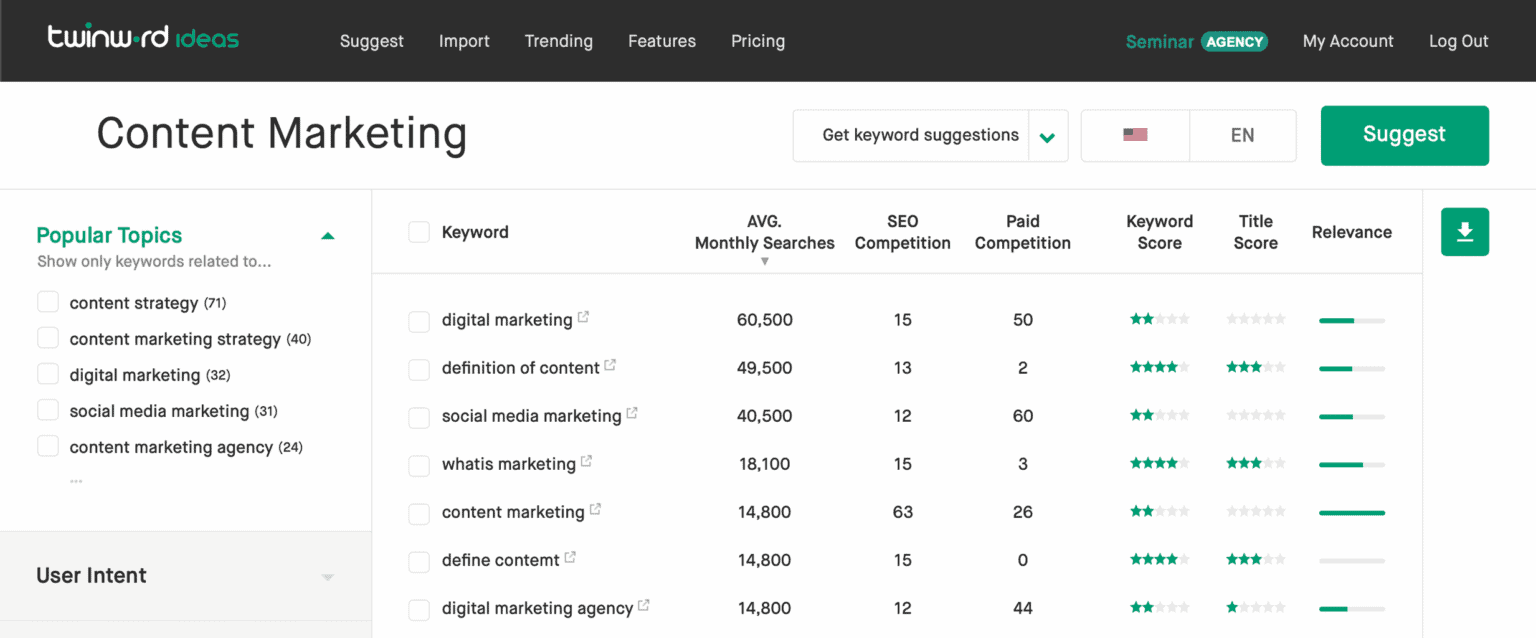Click relevance bar for digital marketing row

1352,320
